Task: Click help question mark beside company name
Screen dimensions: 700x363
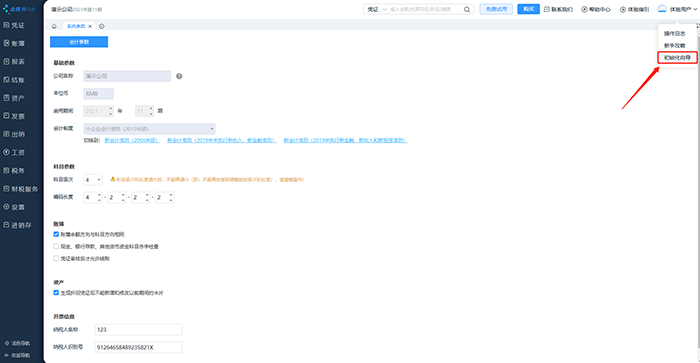Action: click(x=179, y=76)
